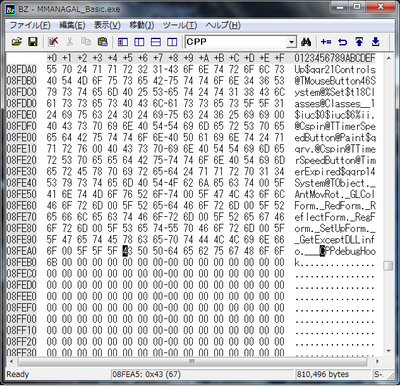This screenshot has height=389, width=400.
Task: Jump to bottom with down-arrow icon
Action: click(376, 42)
